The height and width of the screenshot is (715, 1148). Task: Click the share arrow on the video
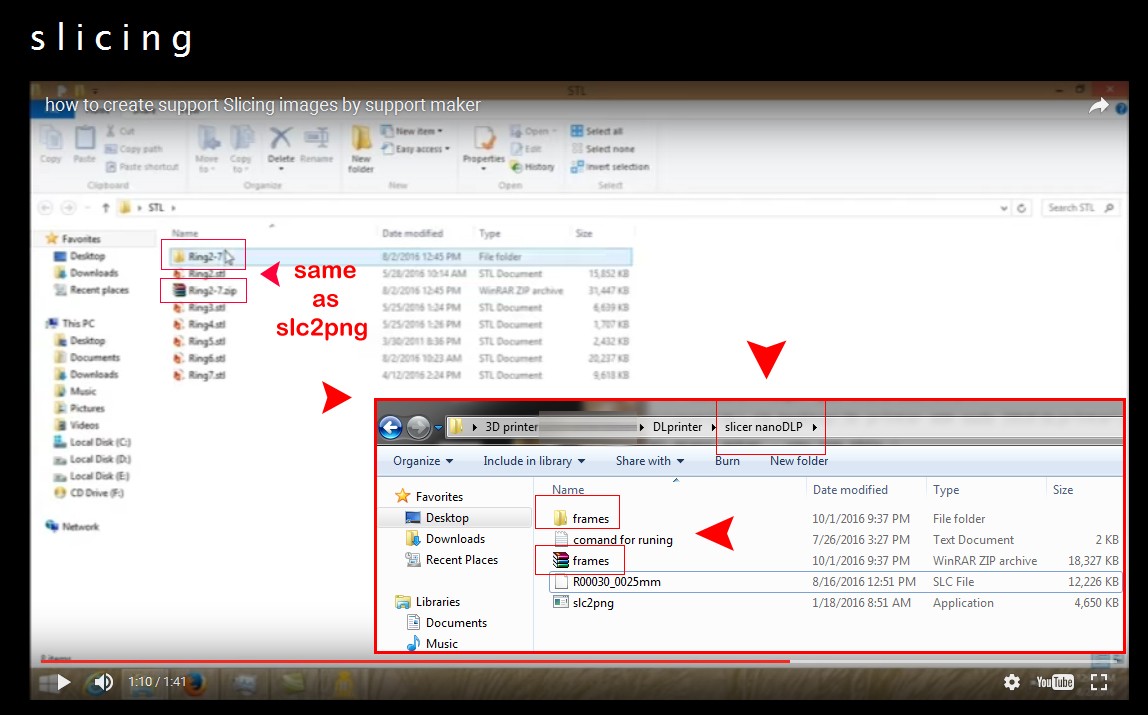pos(1099,107)
